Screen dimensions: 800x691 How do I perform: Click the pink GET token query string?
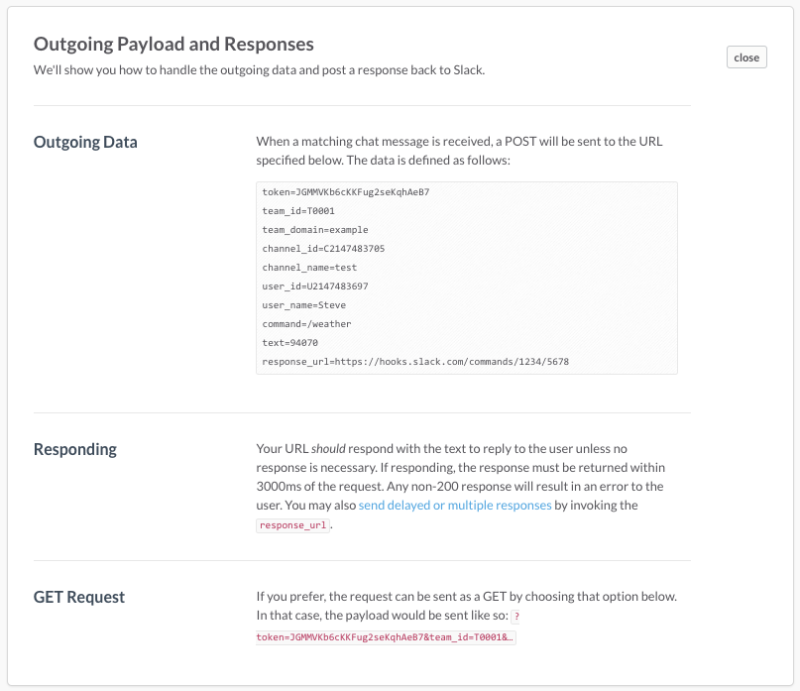[x=386, y=637]
